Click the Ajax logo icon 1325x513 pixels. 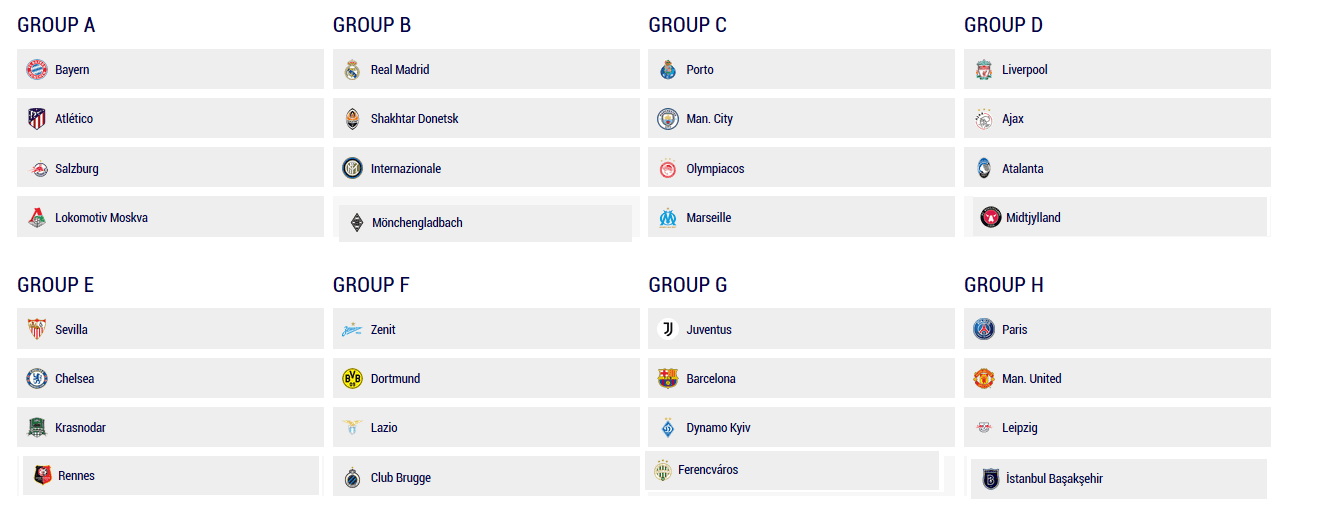(x=984, y=119)
